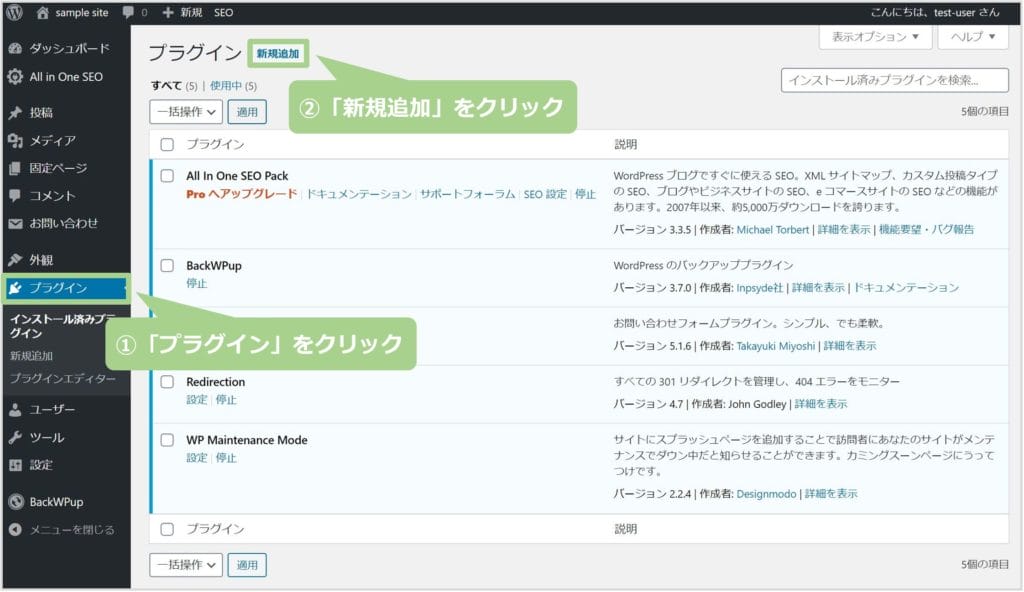Click the 5個の項目 count at bottom
This screenshot has width=1024, height=592.
click(985, 565)
